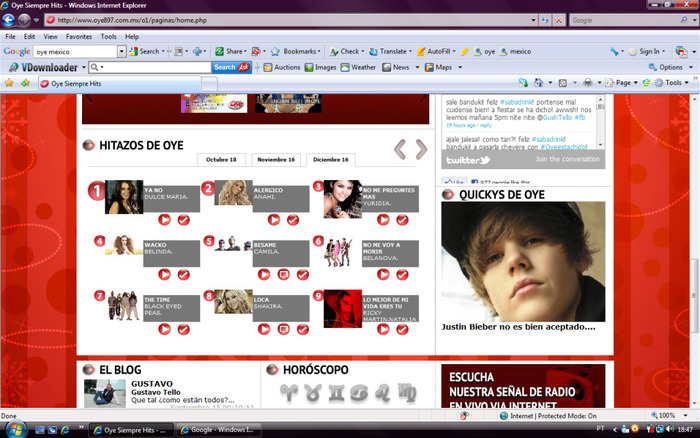Switch to Google window in taskbar
This screenshot has height=438, width=700.
click(218, 430)
